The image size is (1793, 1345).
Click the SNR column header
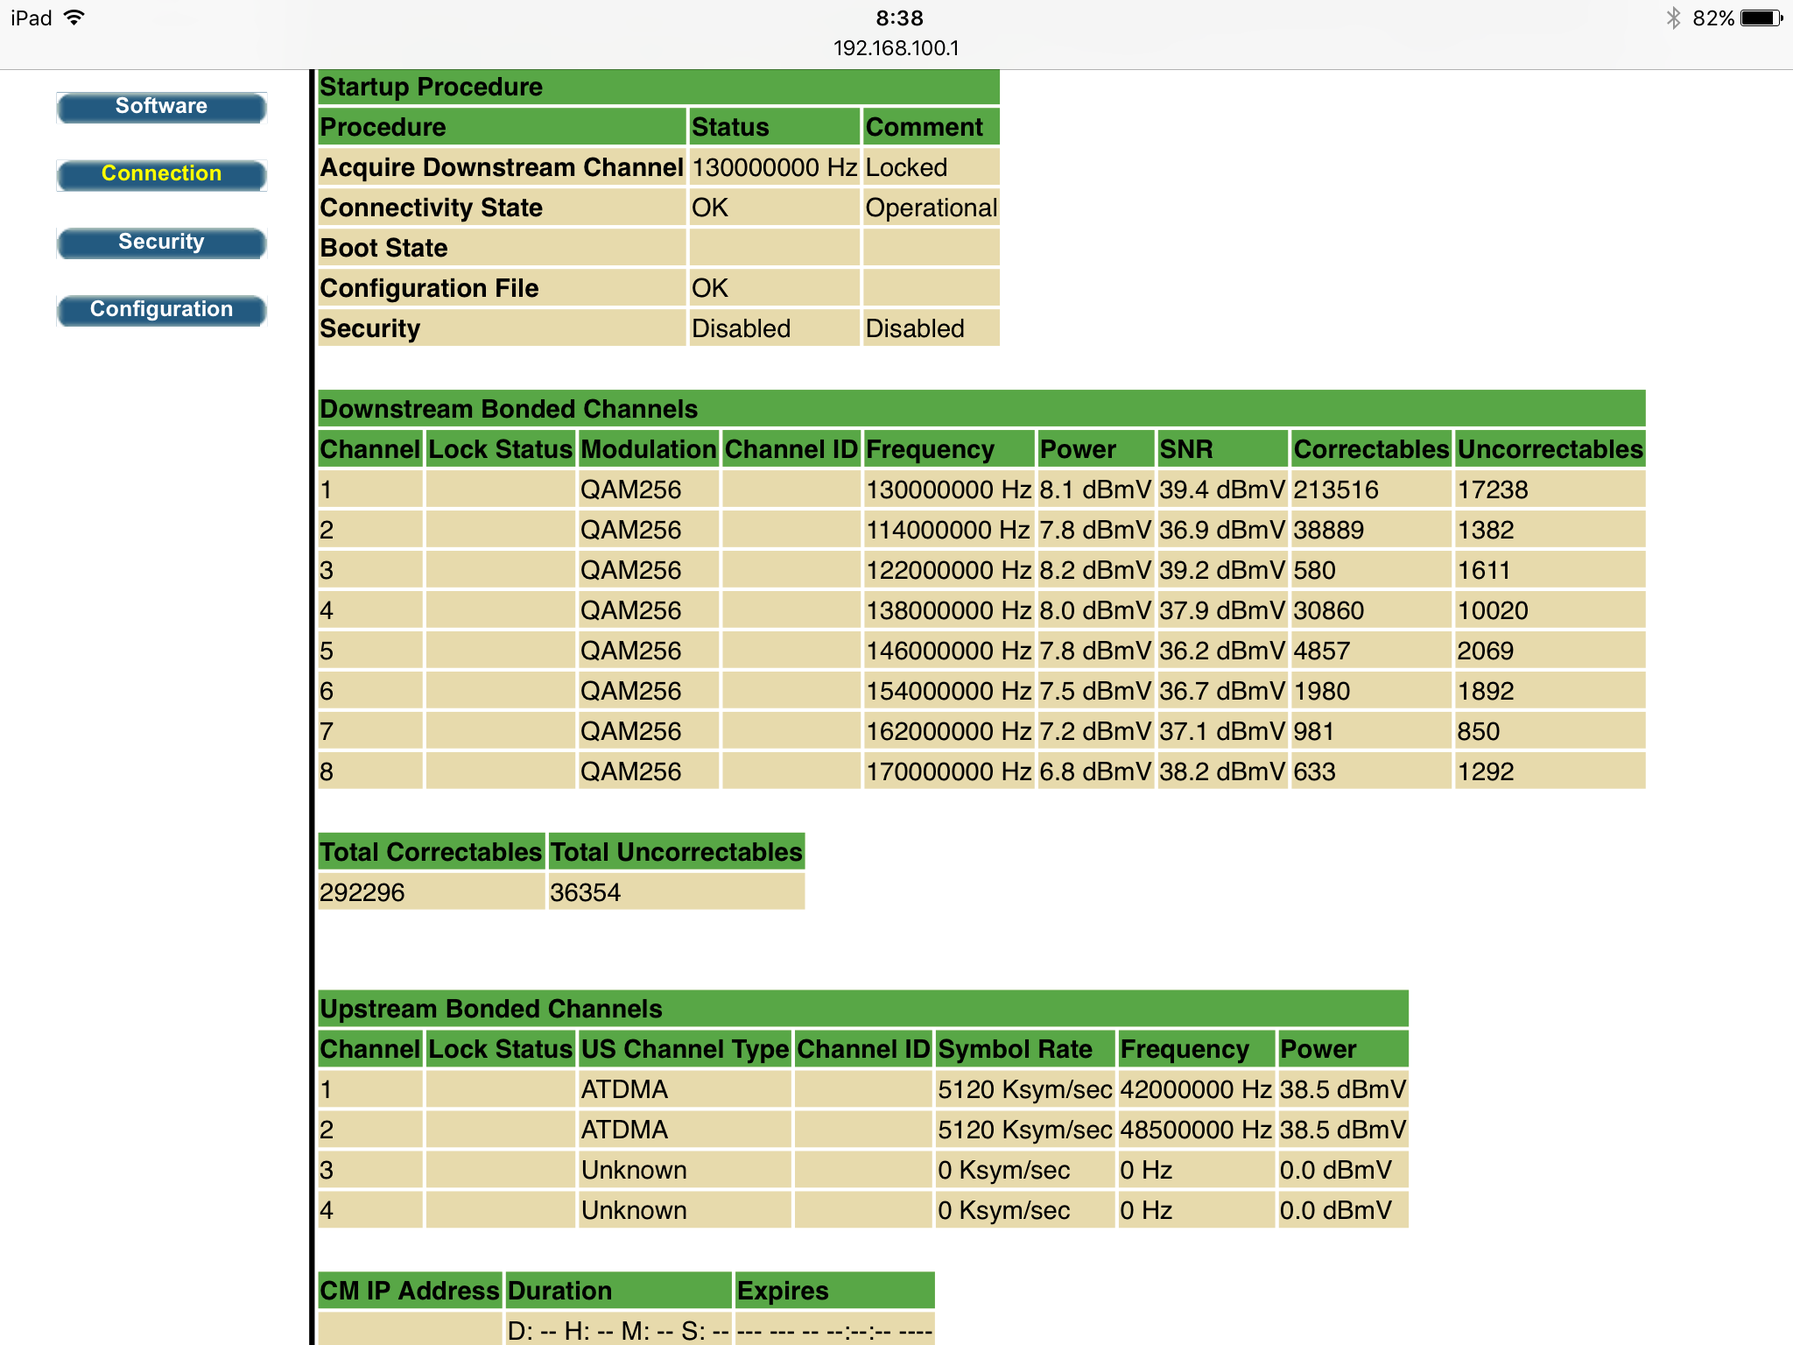[1222, 450]
